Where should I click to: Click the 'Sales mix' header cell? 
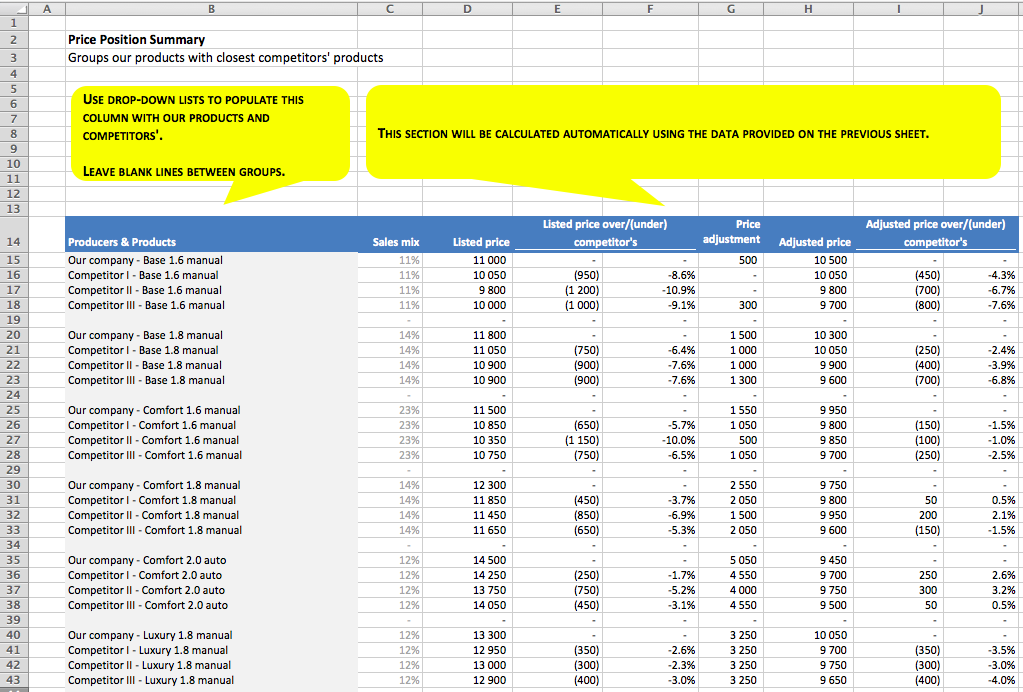coord(395,242)
